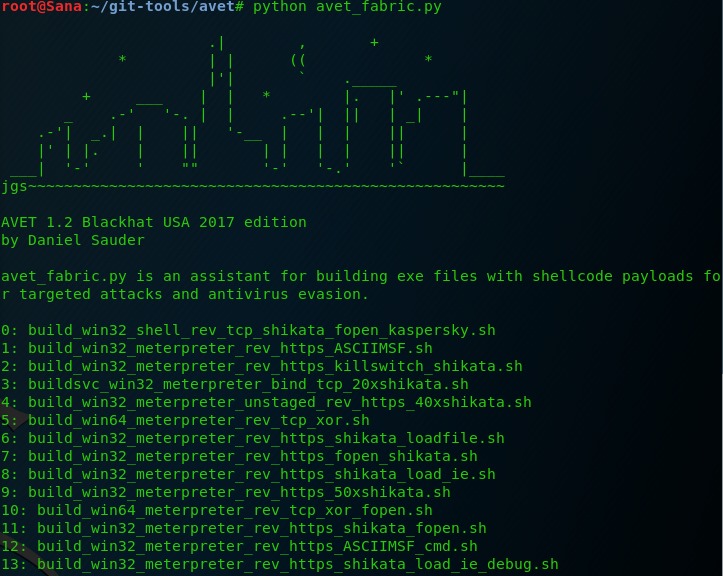The width and height of the screenshot is (723, 576).
Task: Click the jgs signature under the ASCII skyline
Action: pyautogui.click(x=14, y=187)
